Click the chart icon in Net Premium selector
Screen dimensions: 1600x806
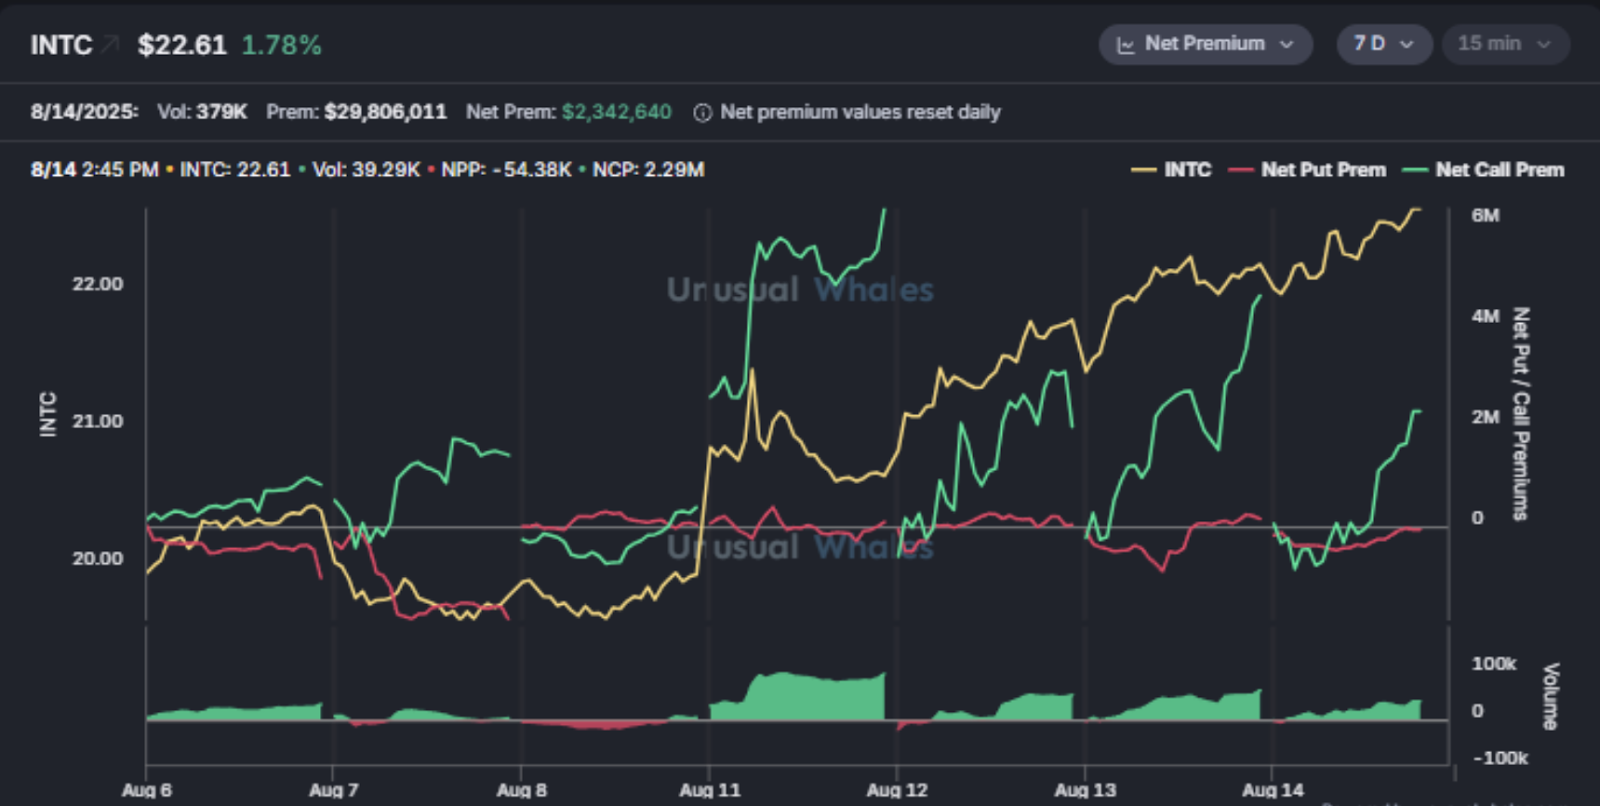tap(1125, 45)
